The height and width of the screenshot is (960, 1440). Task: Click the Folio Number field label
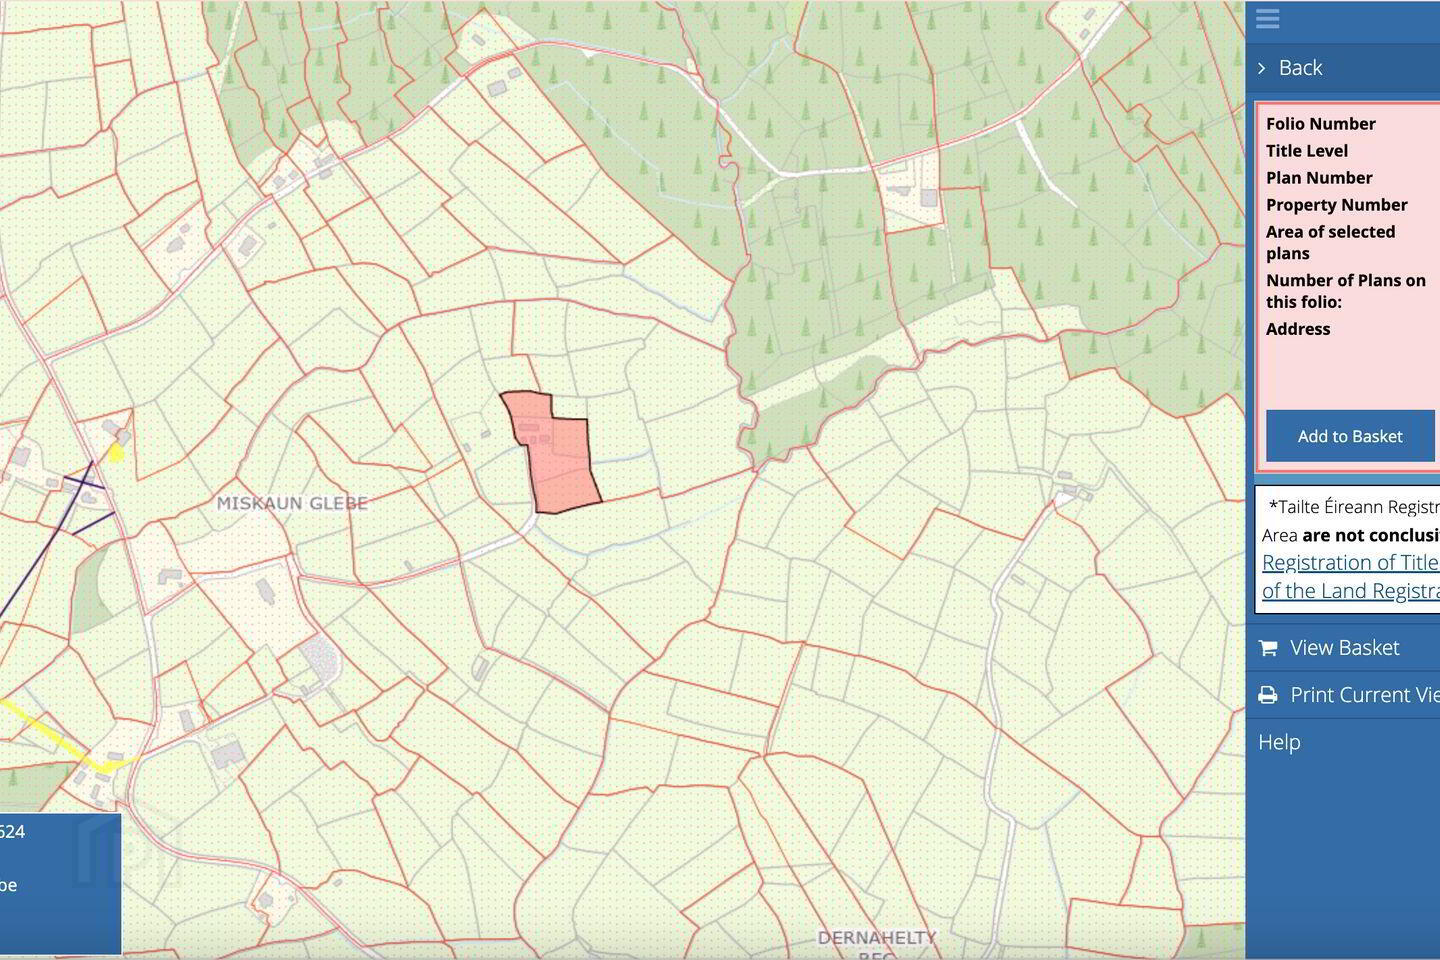coord(1321,124)
